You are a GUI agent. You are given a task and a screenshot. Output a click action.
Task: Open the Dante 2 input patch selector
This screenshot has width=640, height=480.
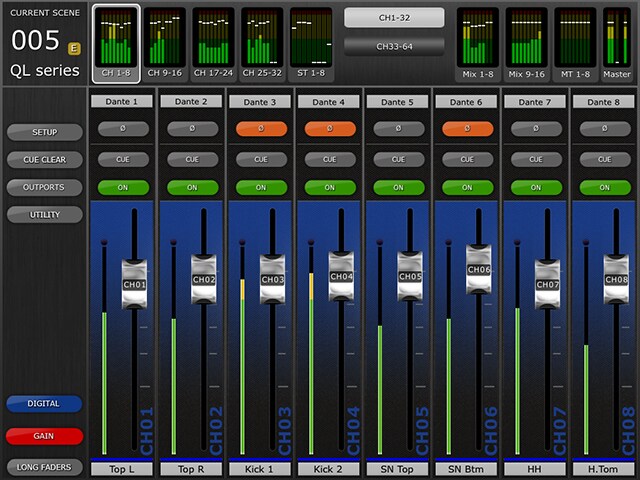point(192,101)
